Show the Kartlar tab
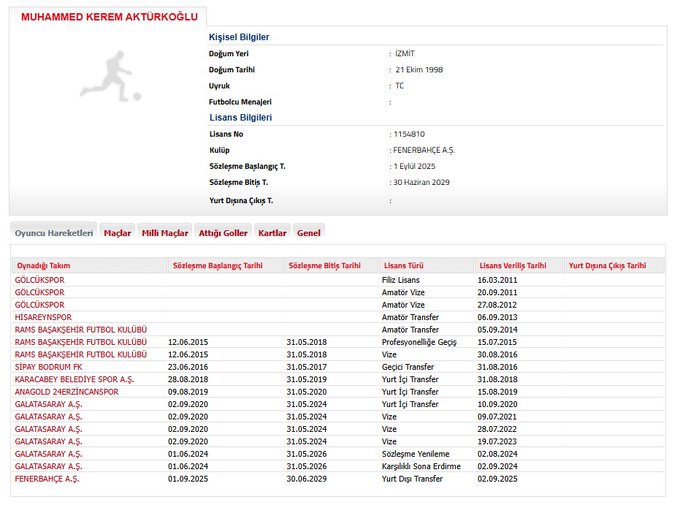The image size is (680, 505). coord(272,232)
